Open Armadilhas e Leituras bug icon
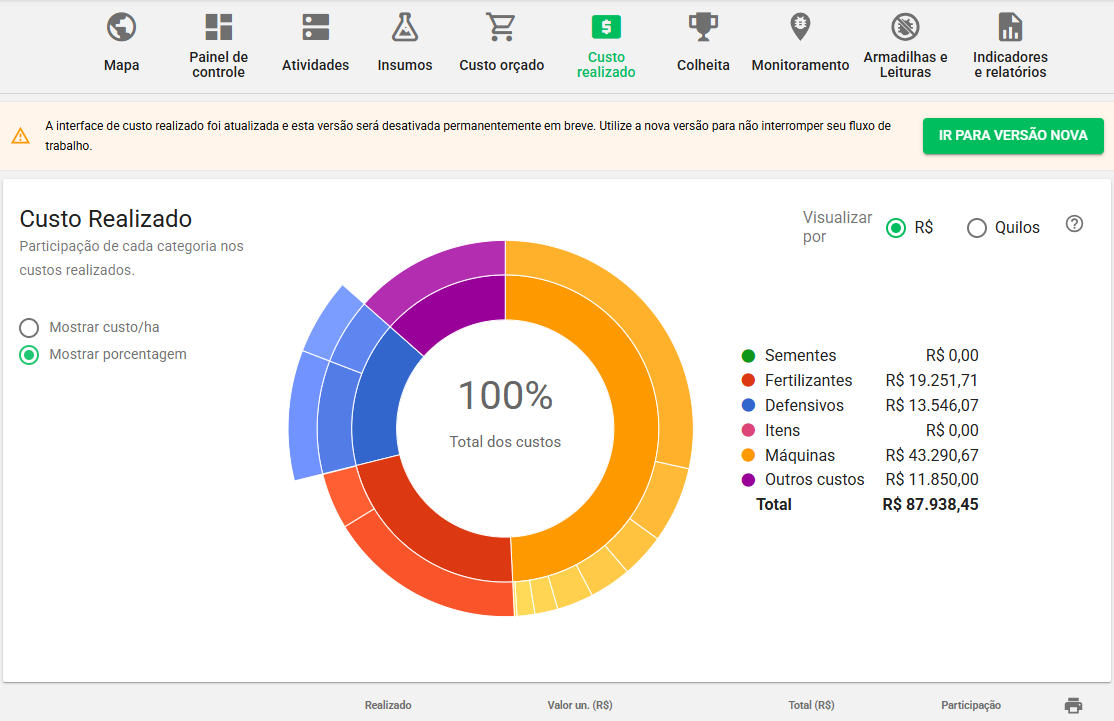Screen dimensions: 1114x721 pyautogui.click(x=905, y=27)
